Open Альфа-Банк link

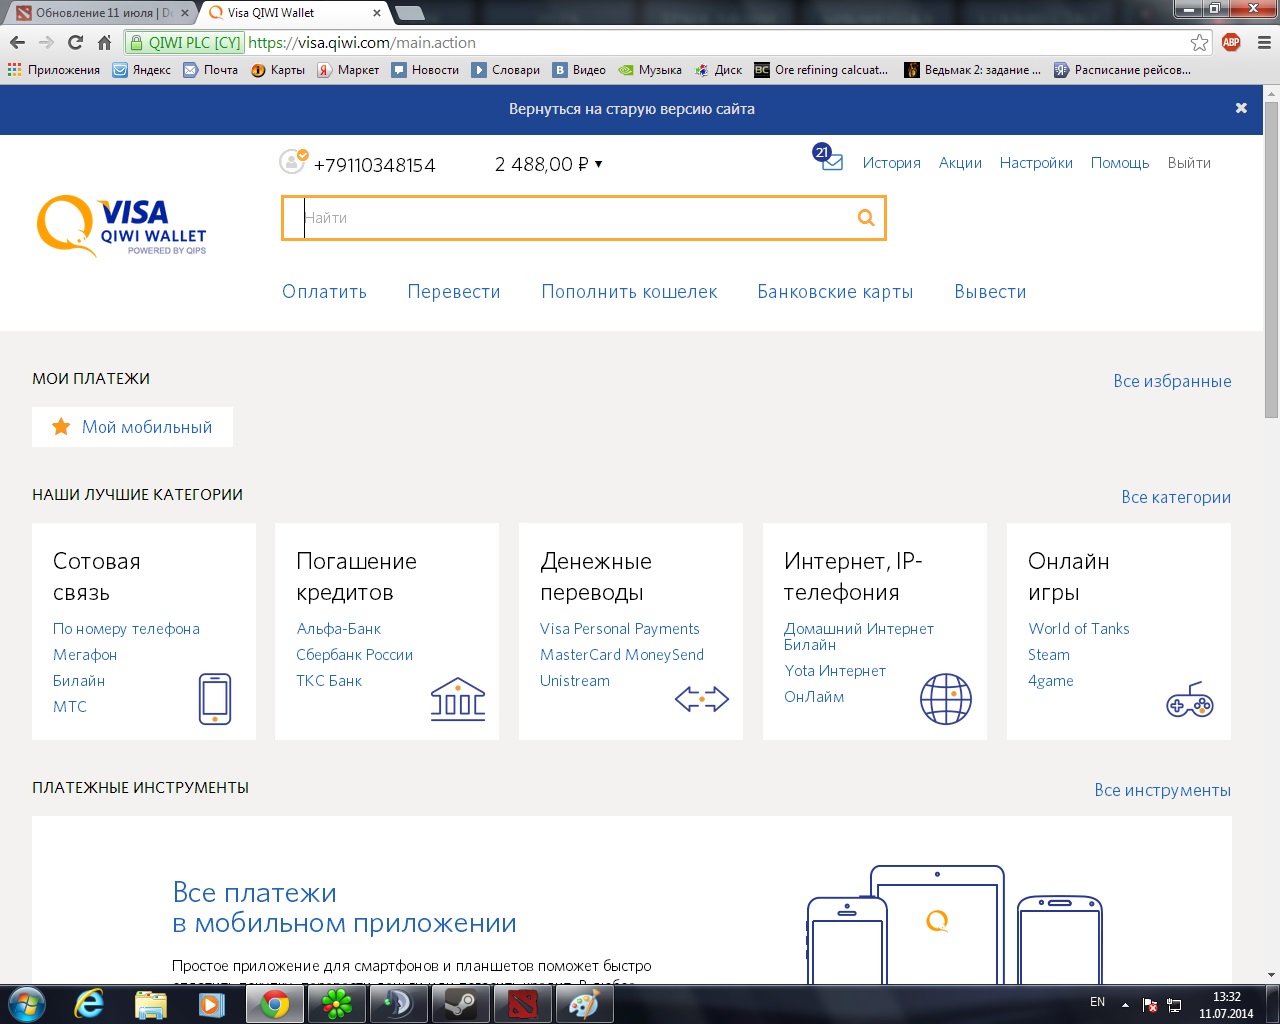coord(339,629)
